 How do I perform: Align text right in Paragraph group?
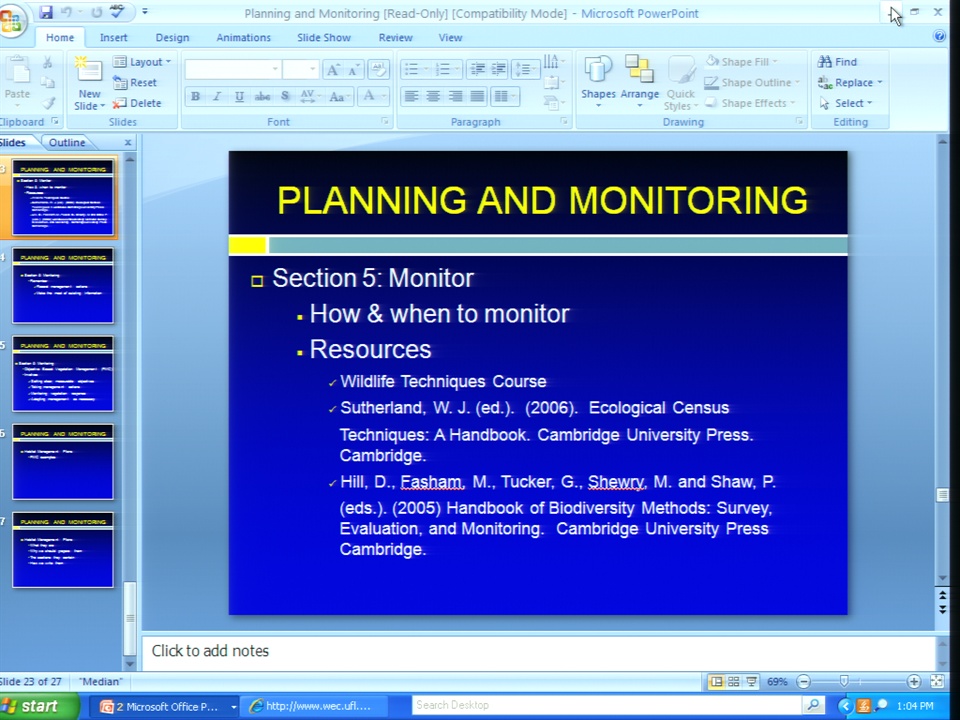point(456,96)
